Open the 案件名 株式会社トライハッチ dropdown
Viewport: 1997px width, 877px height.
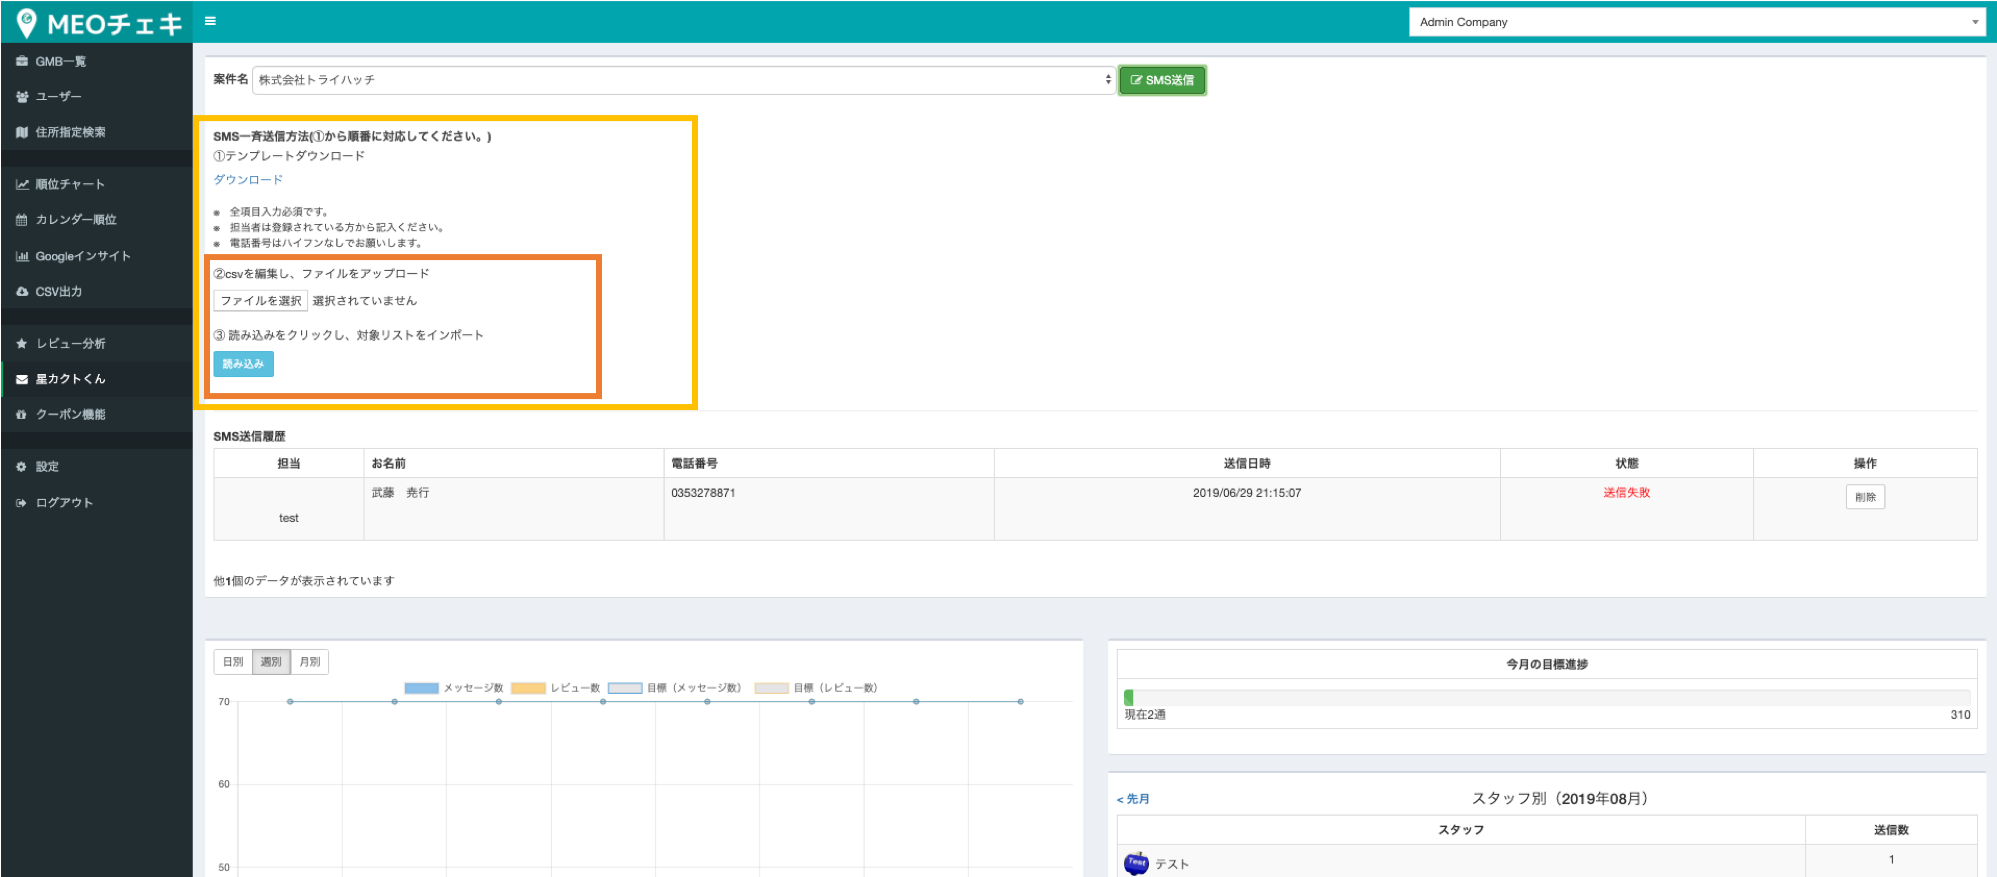(x=683, y=80)
